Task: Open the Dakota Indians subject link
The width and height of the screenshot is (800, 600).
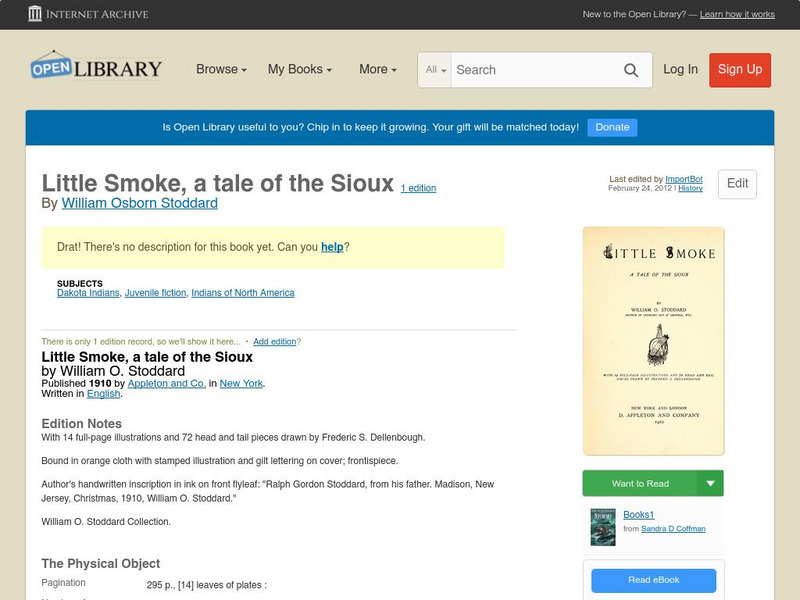Action: (x=88, y=293)
